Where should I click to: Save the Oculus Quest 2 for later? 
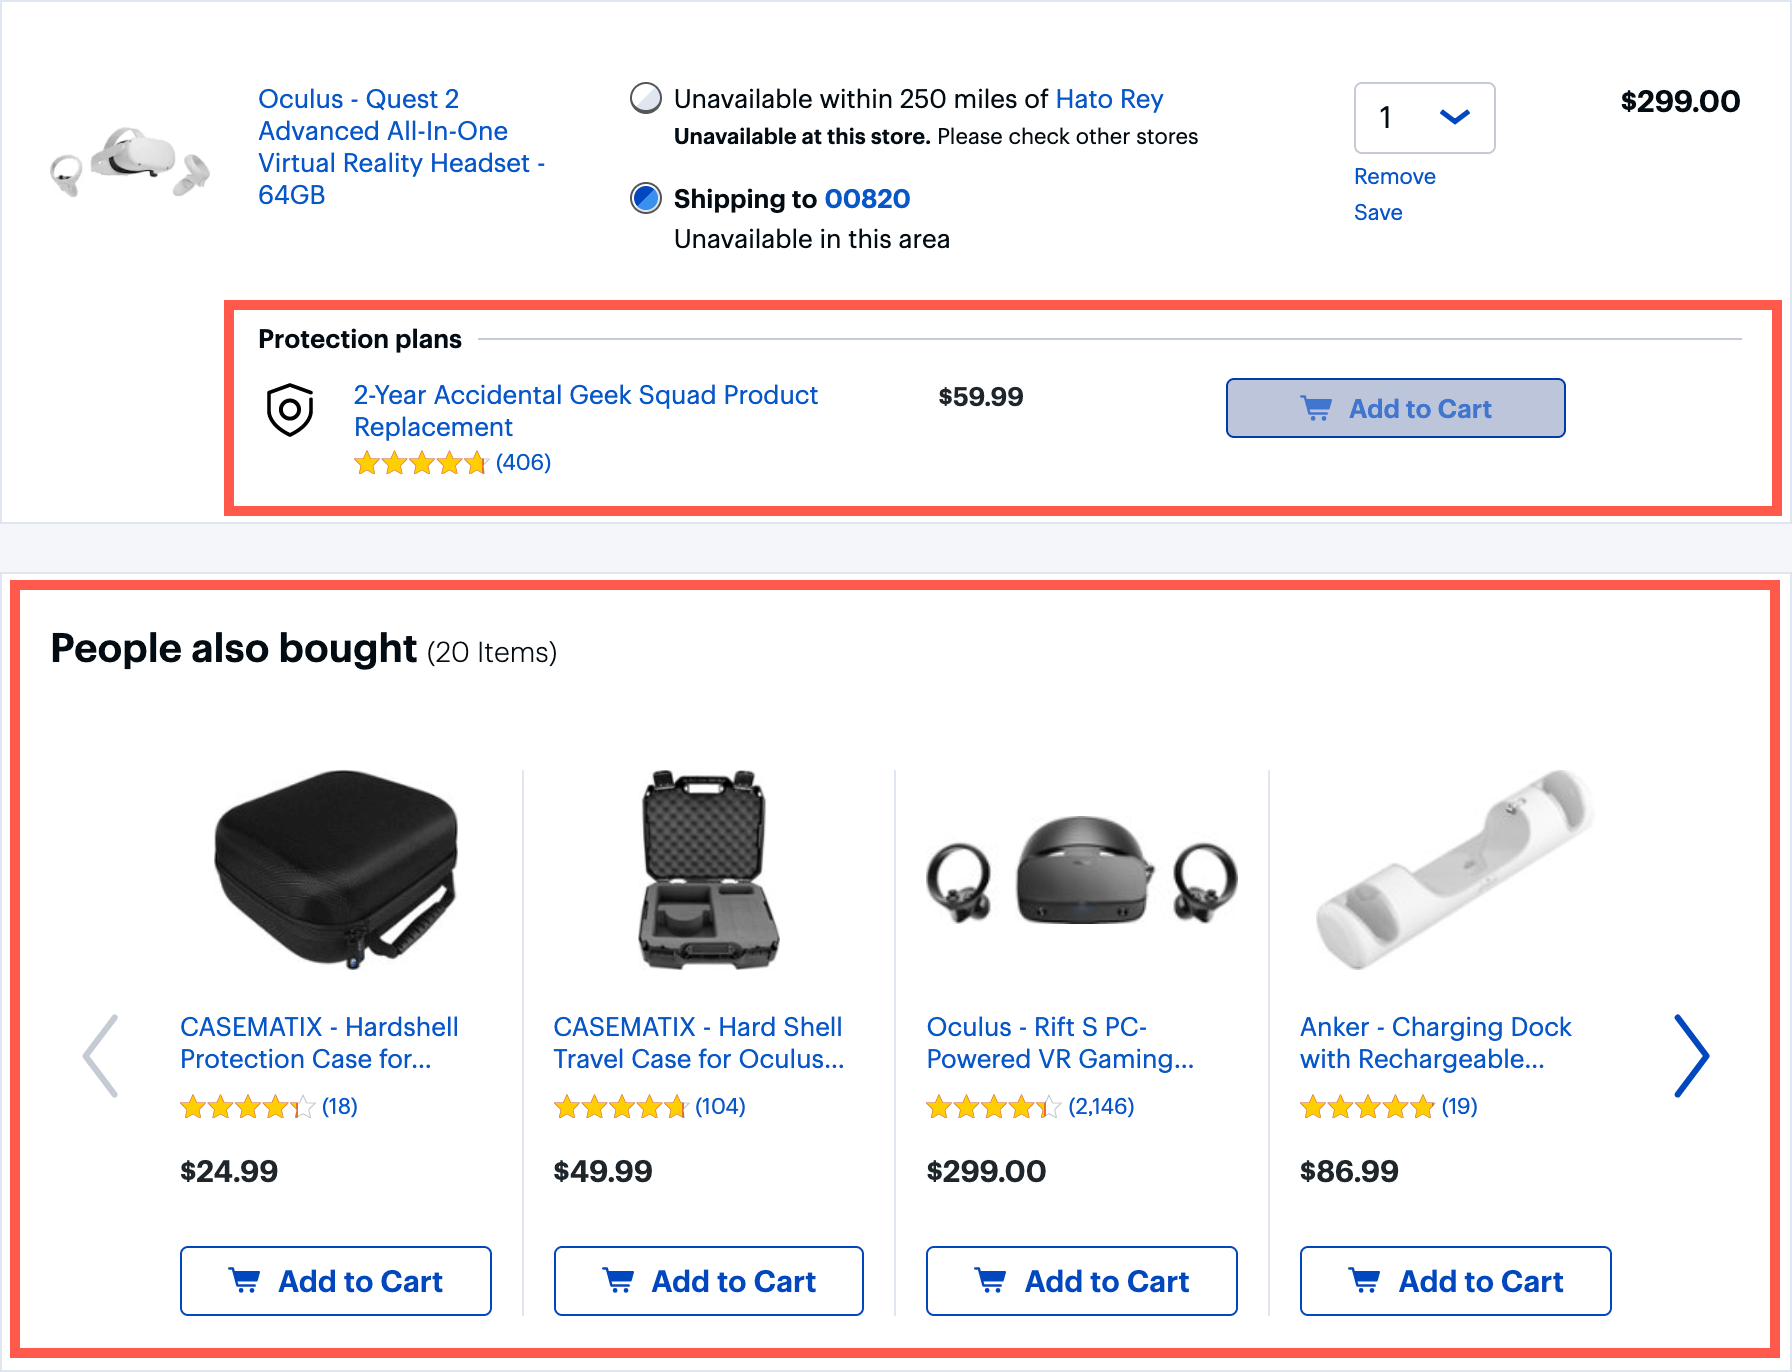point(1378,212)
